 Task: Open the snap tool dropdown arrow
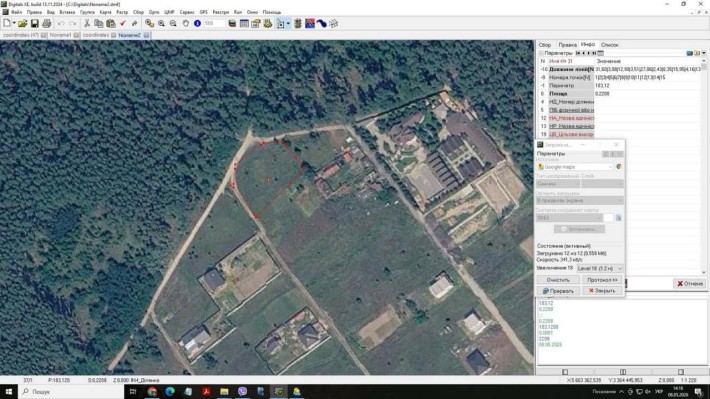coord(288,24)
